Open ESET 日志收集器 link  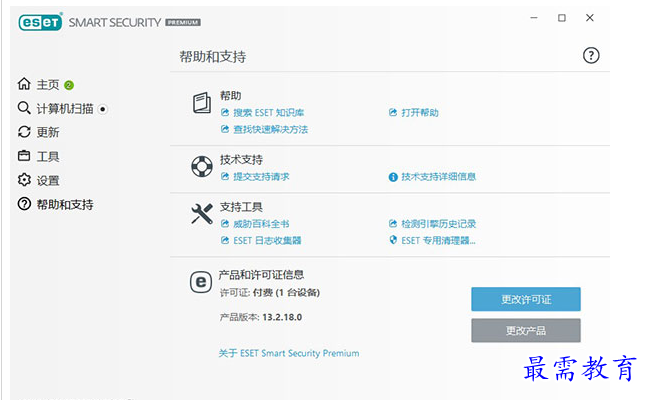tap(266, 240)
